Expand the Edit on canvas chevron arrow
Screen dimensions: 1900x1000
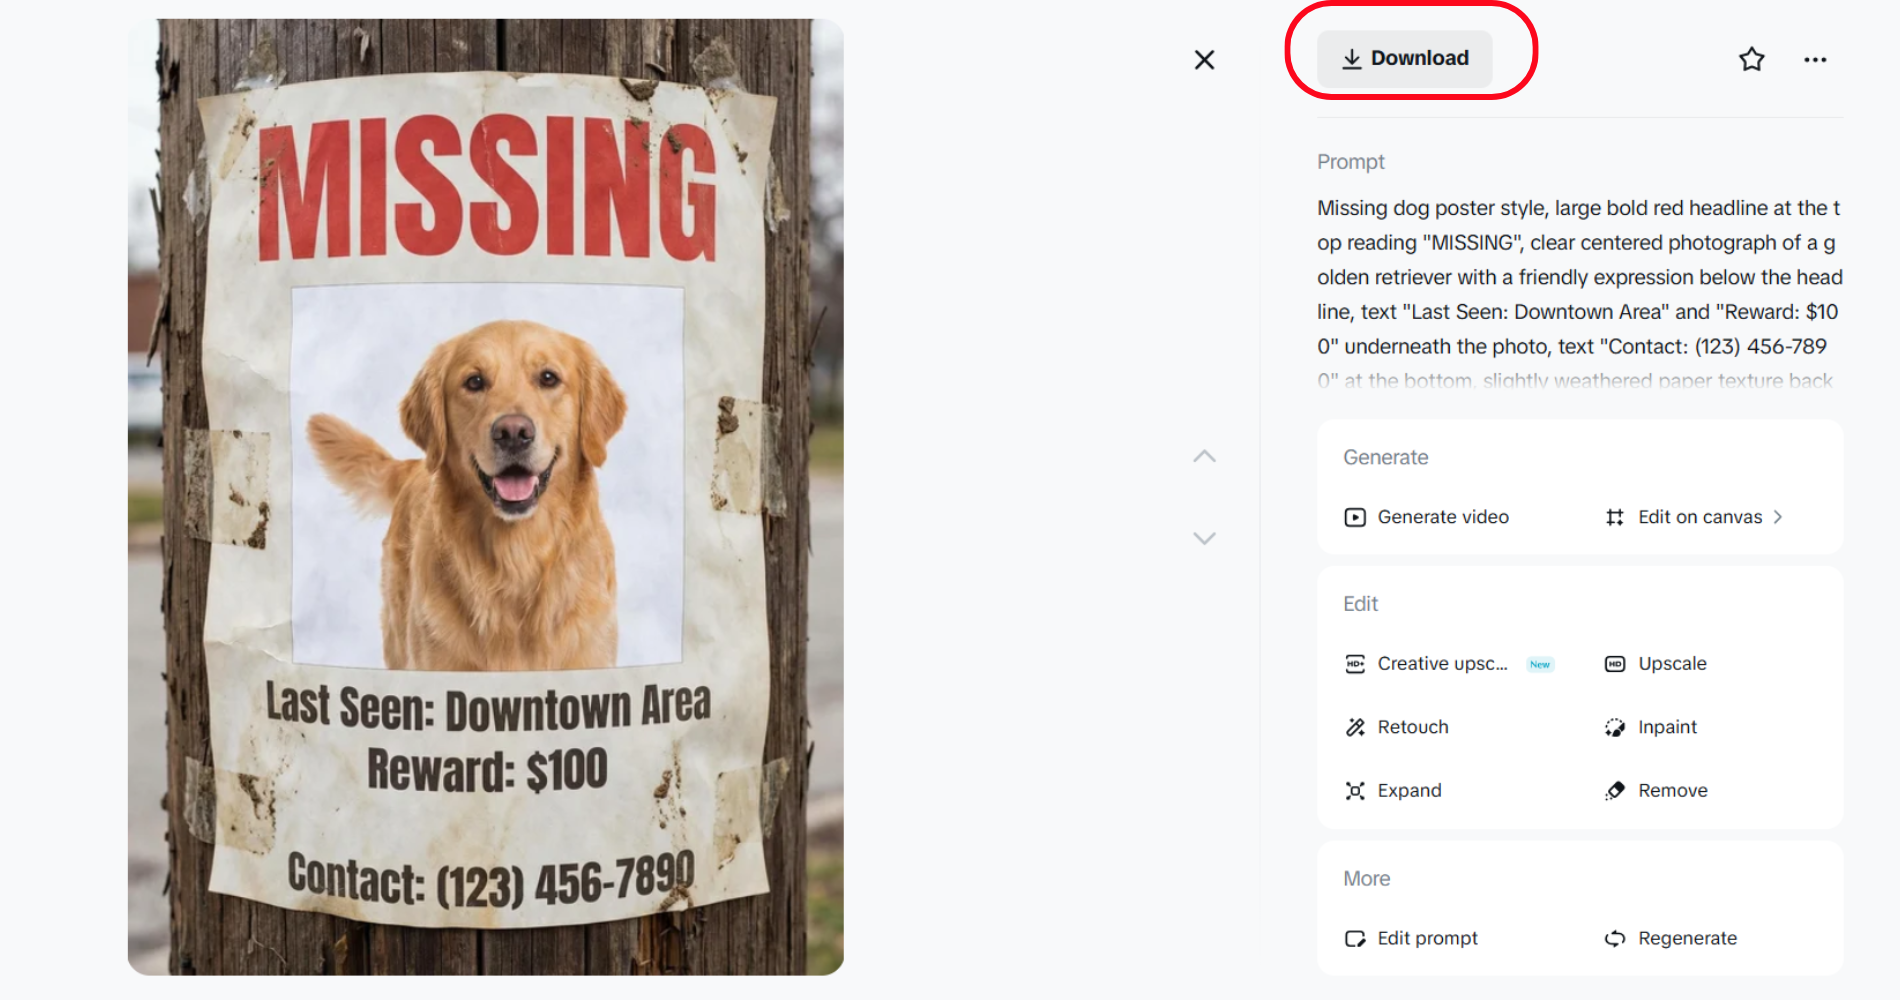pyautogui.click(x=1778, y=517)
